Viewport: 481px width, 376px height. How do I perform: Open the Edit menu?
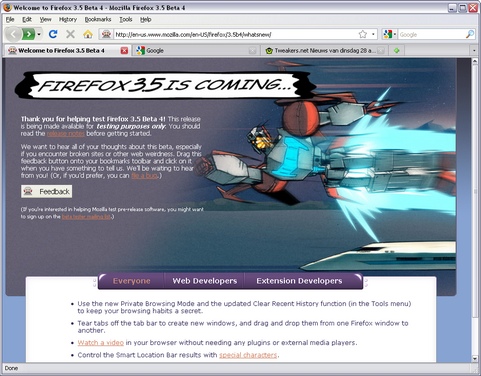click(27, 19)
